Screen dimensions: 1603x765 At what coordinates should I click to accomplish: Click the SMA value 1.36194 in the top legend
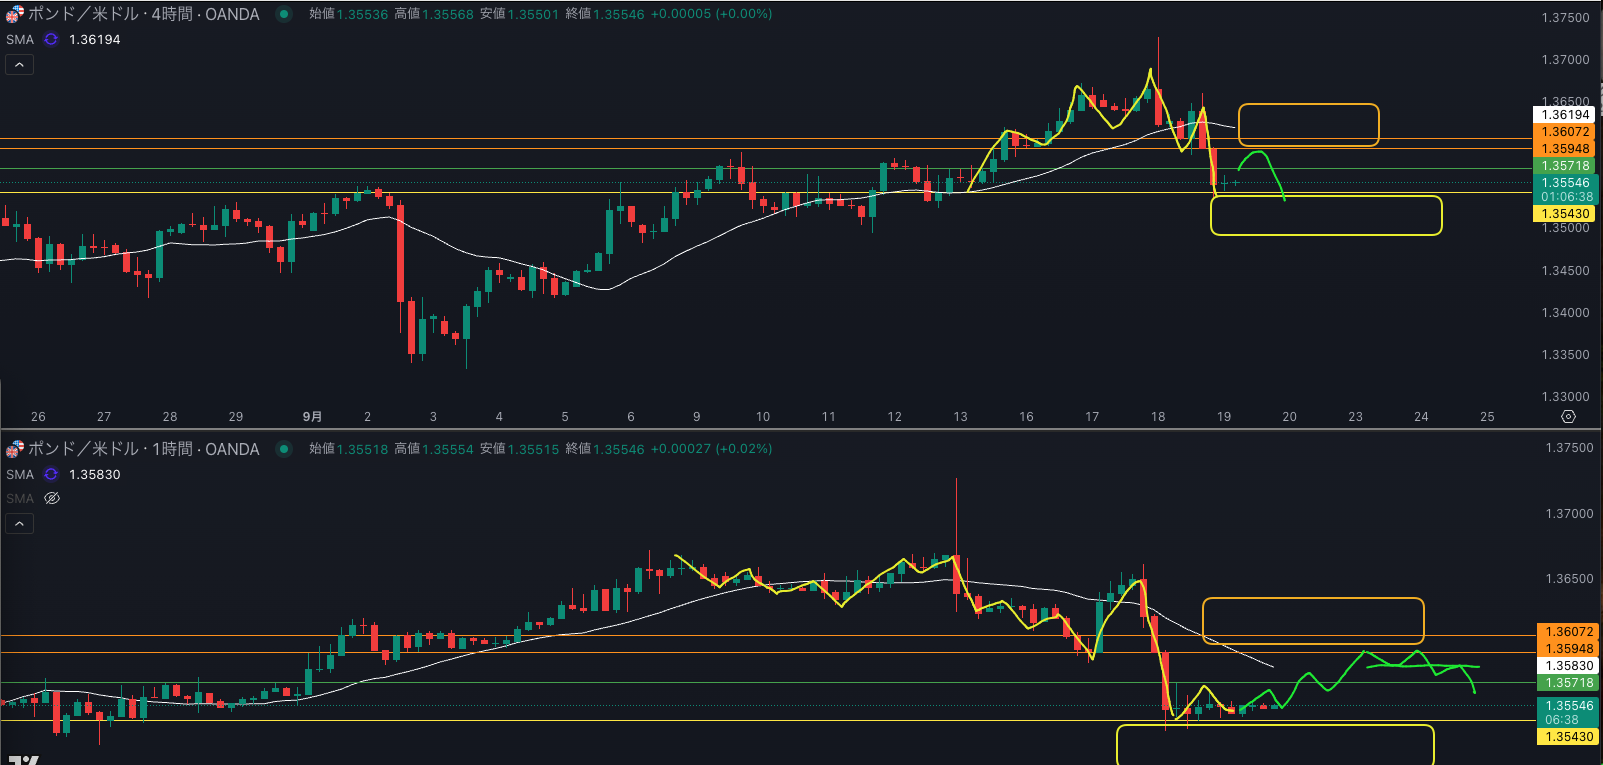click(x=94, y=40)
